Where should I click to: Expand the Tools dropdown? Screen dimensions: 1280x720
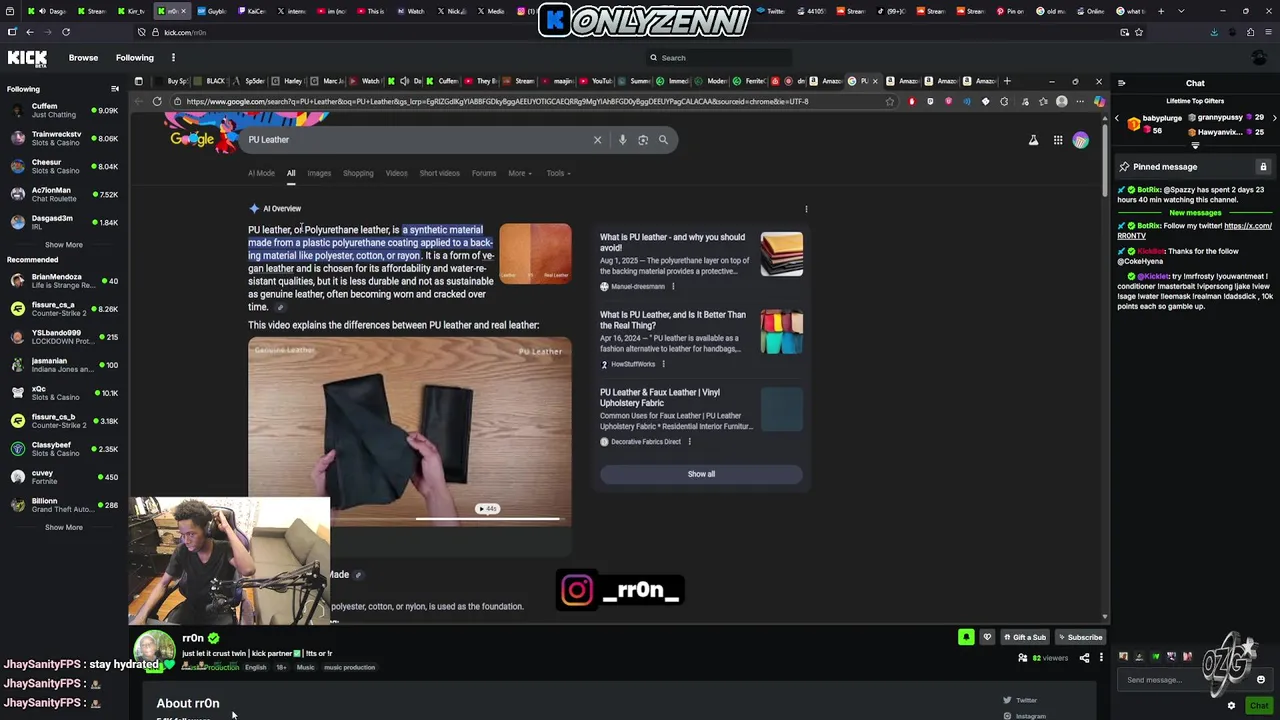(x=558, y=173)
